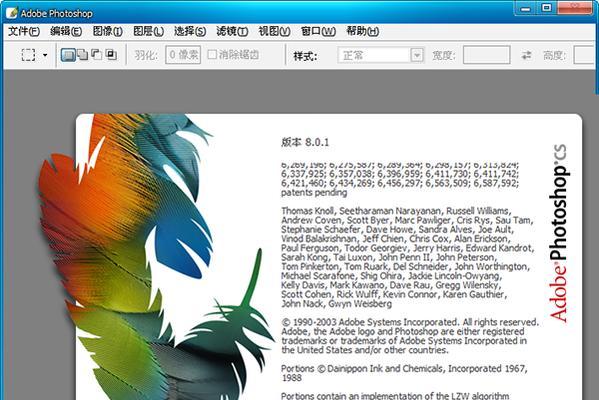Open the 滤镜(T) menu
599x400 pixels.
232,31
